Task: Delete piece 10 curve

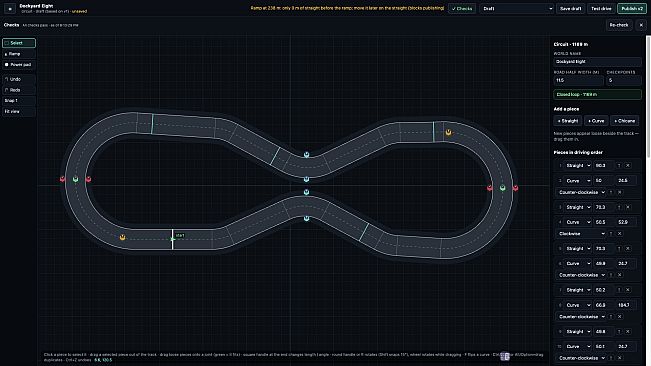Action: pyautogui.click(x=619, y=358)
